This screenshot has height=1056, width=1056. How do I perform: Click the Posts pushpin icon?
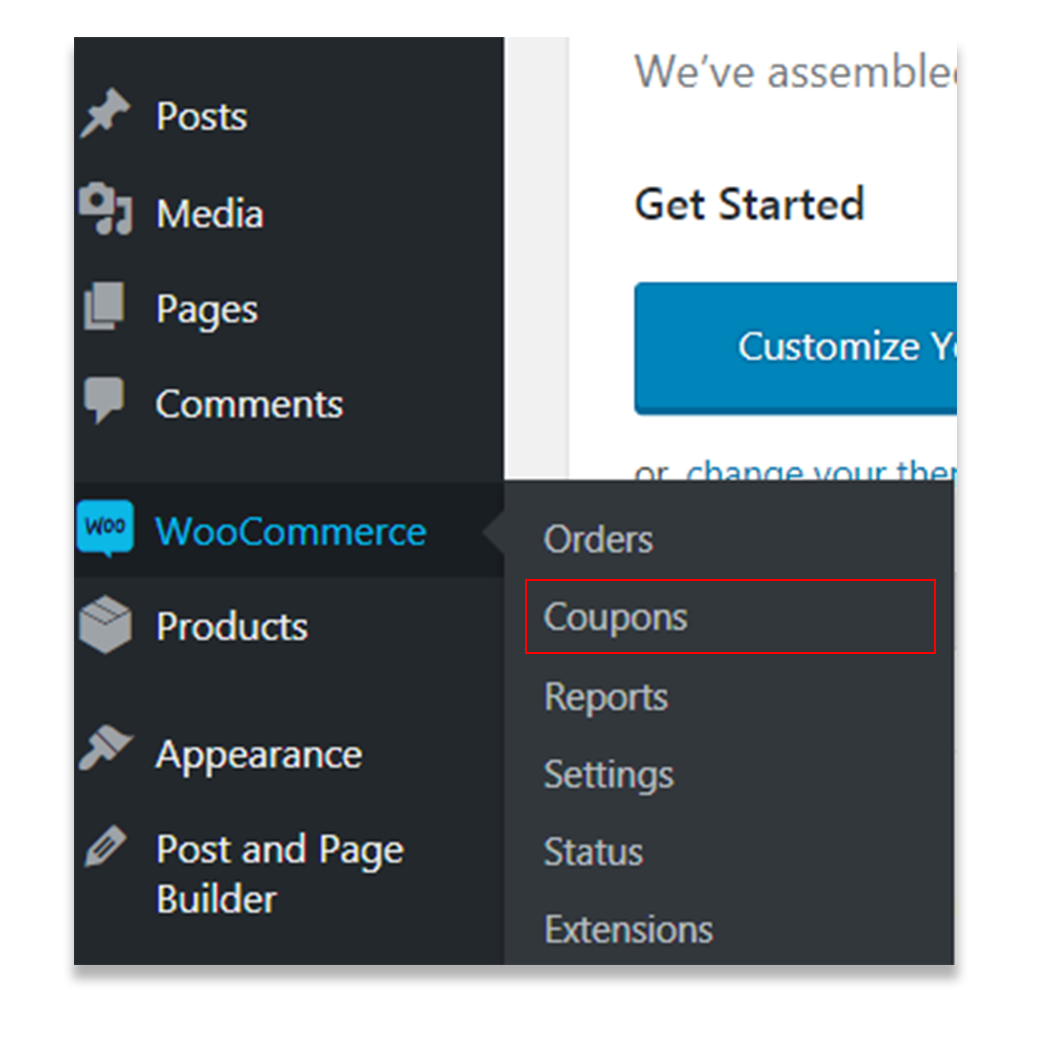(x=105, y=113)
